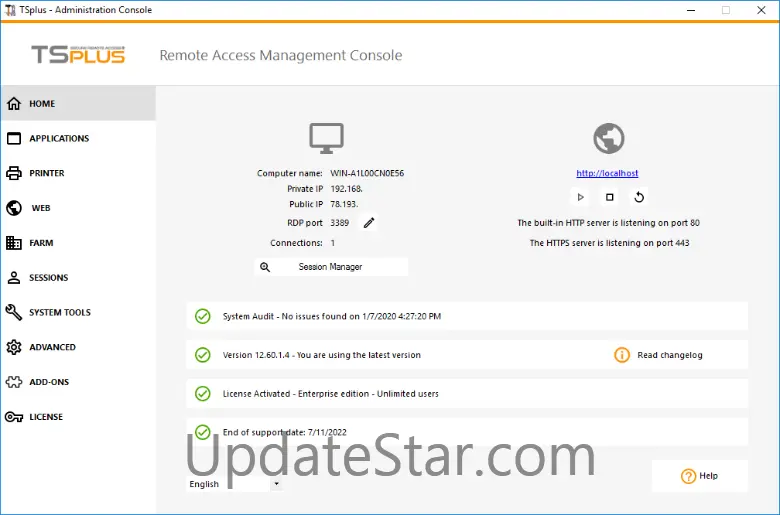Open the LICENSE section
Screen dimensions: 780x515
click(79, 417)
